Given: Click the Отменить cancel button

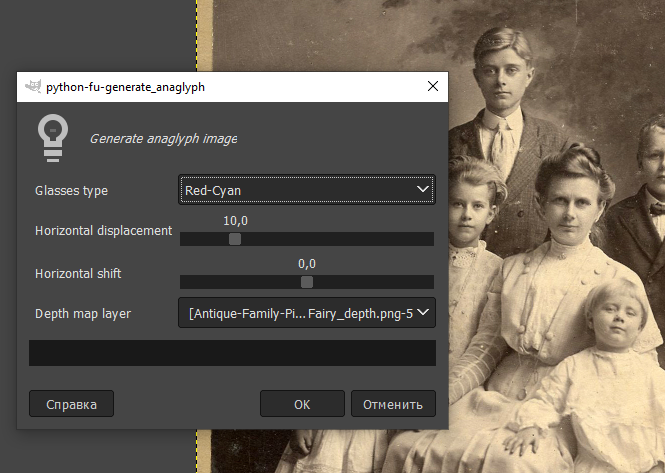Looking at the screenshot, I should point(393,404).
